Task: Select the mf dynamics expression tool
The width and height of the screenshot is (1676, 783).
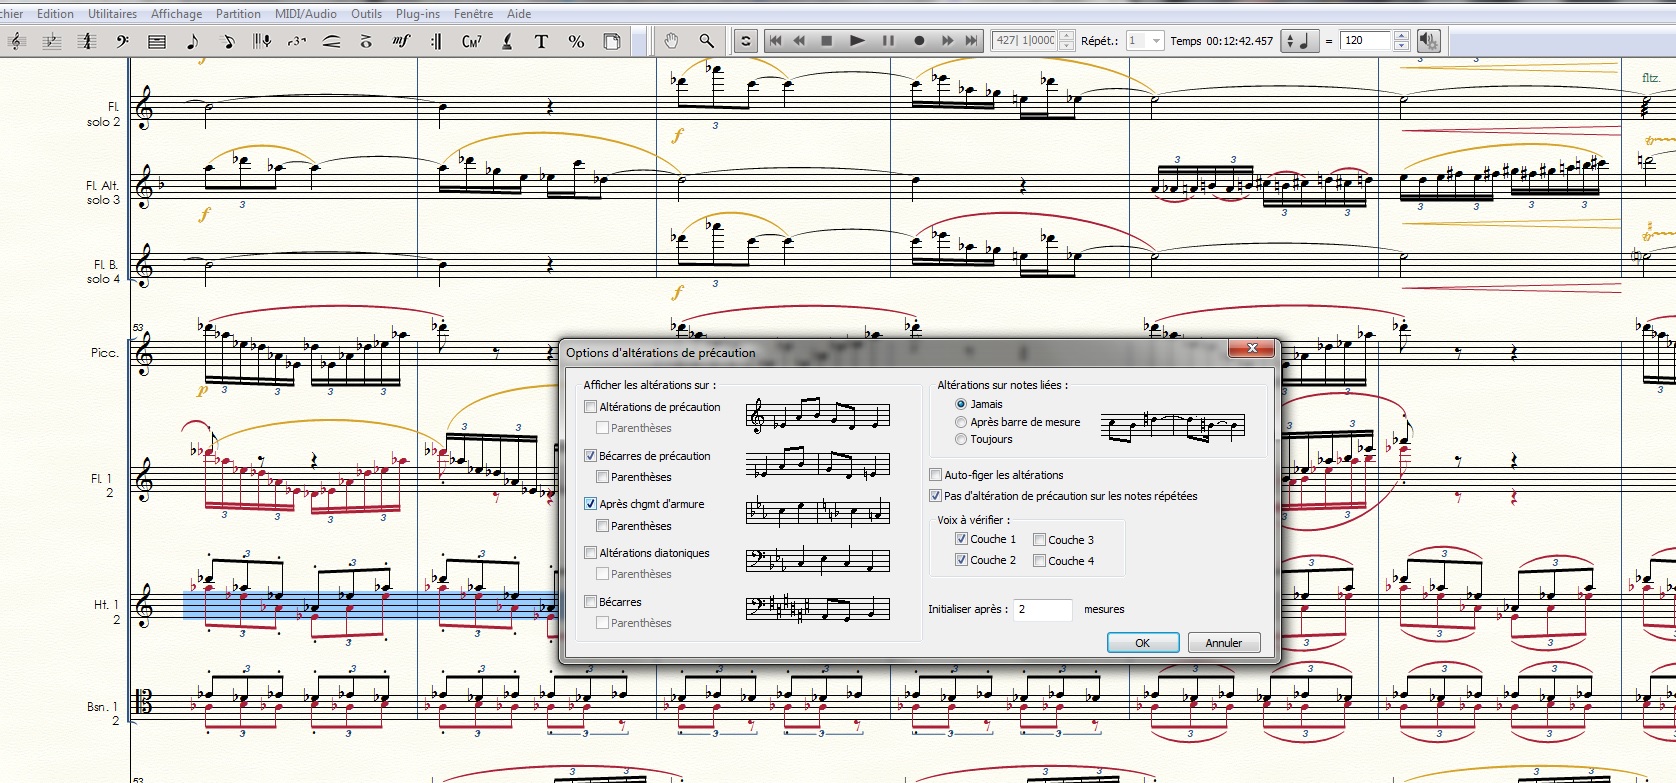Action: click(401, 41)
